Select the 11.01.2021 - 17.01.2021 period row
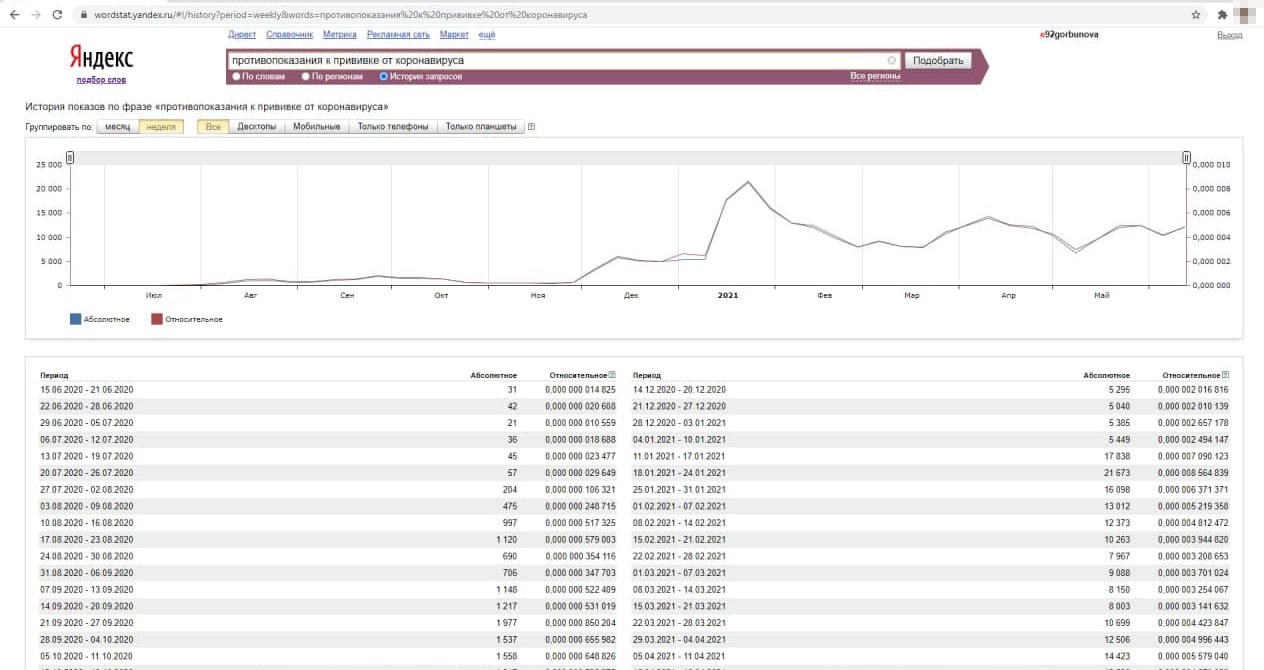1264x670 pixels. (931, 456)
